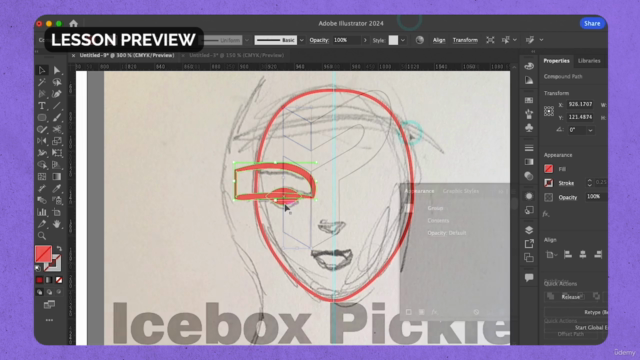Select the Paintbrush tool
640x360 pixels.
point(57,118)
